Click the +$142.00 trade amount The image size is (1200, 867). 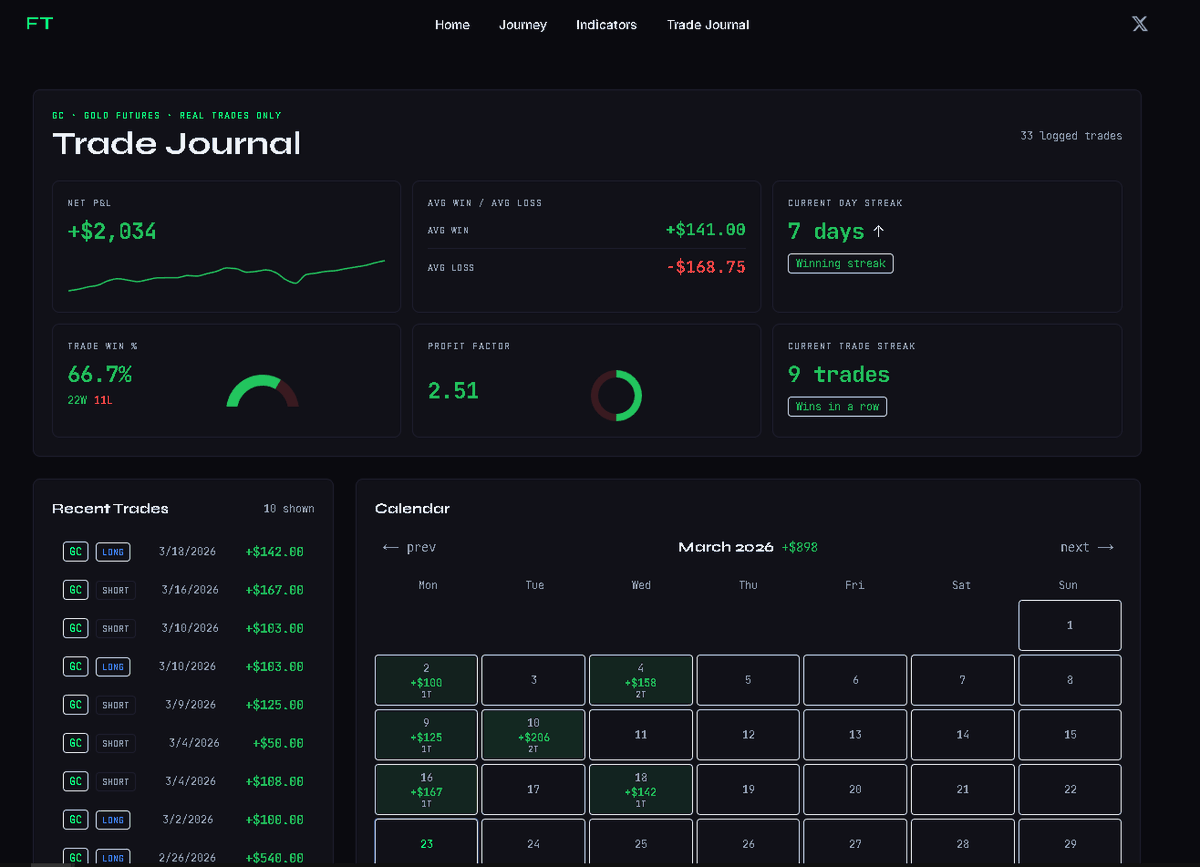274,552
